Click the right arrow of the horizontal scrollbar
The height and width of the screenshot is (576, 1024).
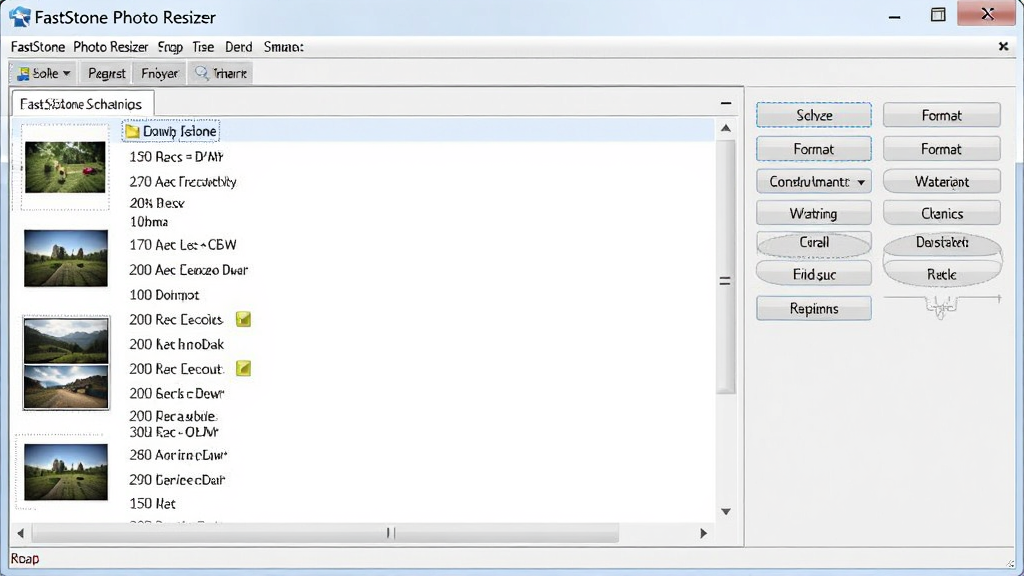pyautogui.click(x=703, y=534)
